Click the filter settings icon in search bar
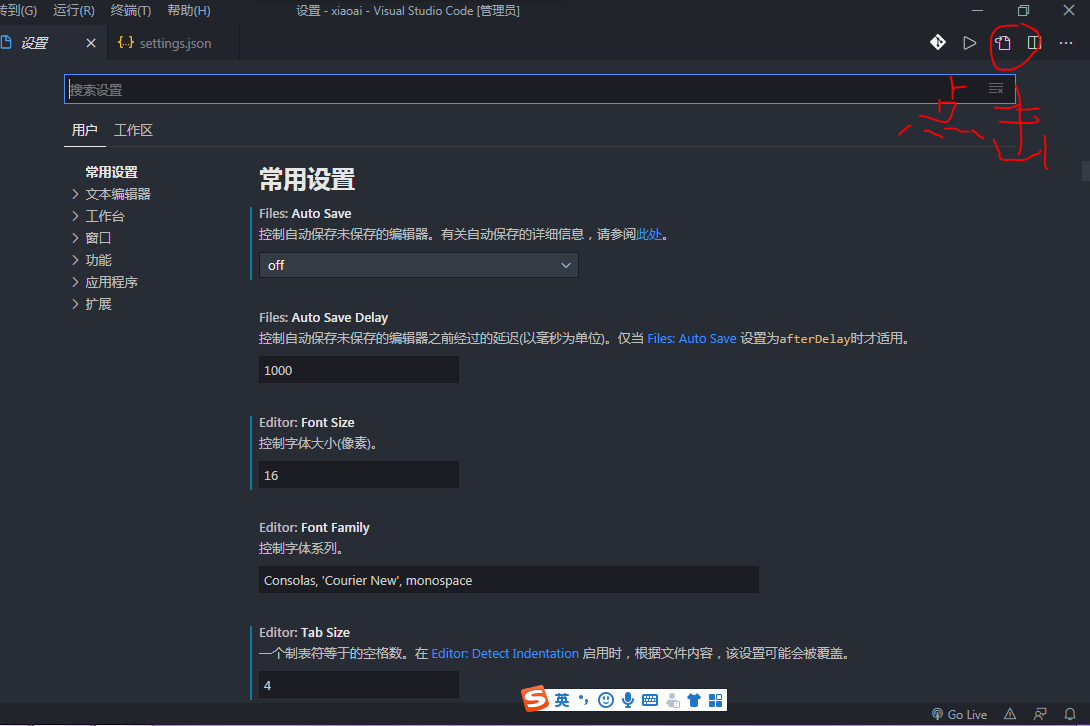This screenshot has height=726, width=1090. pyautogui.click(x=995, y=88)
